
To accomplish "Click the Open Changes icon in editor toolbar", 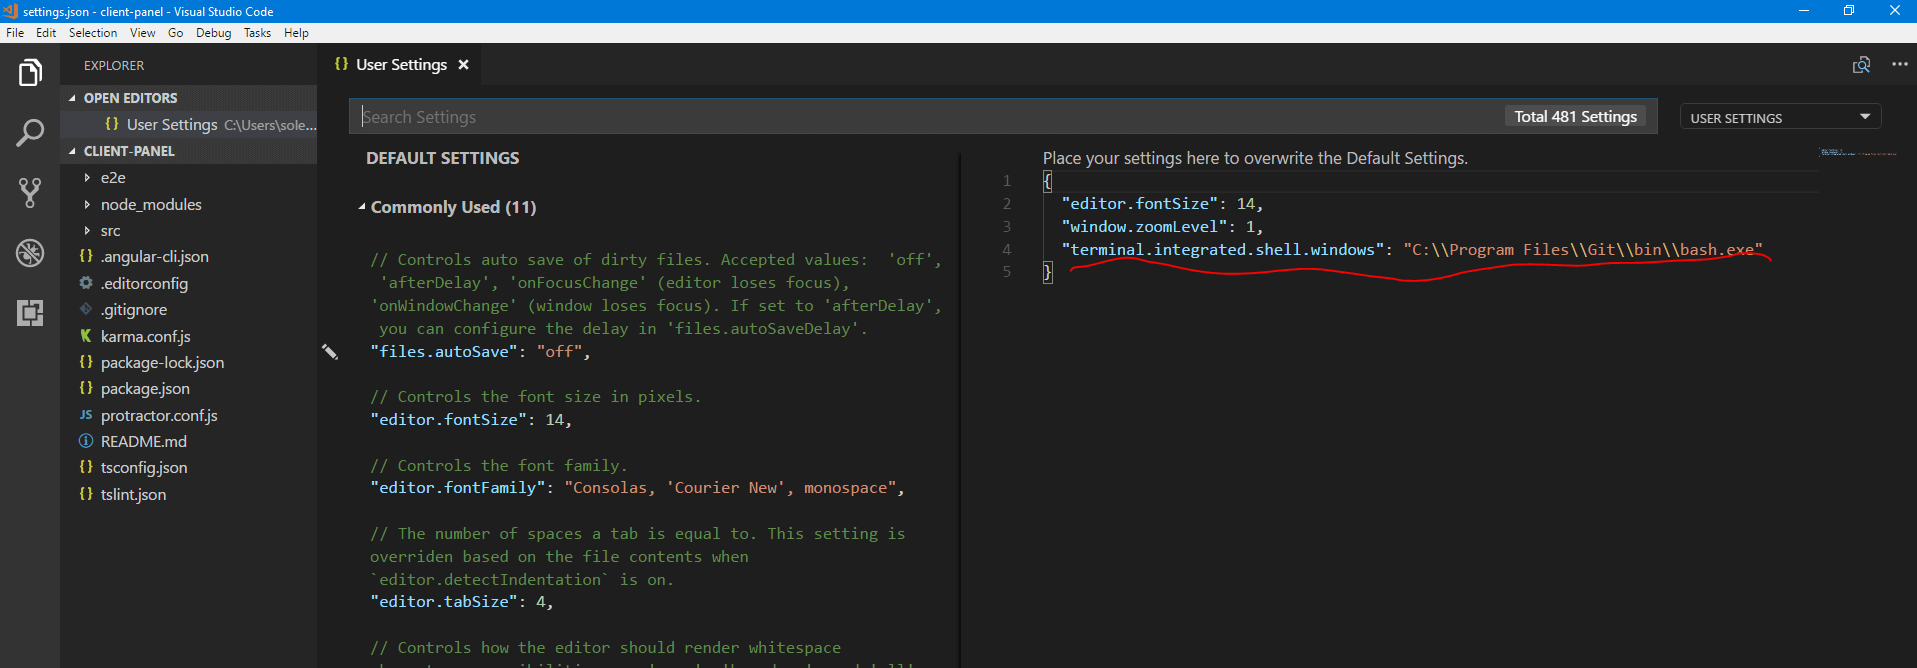I will tap(1861, 65).
